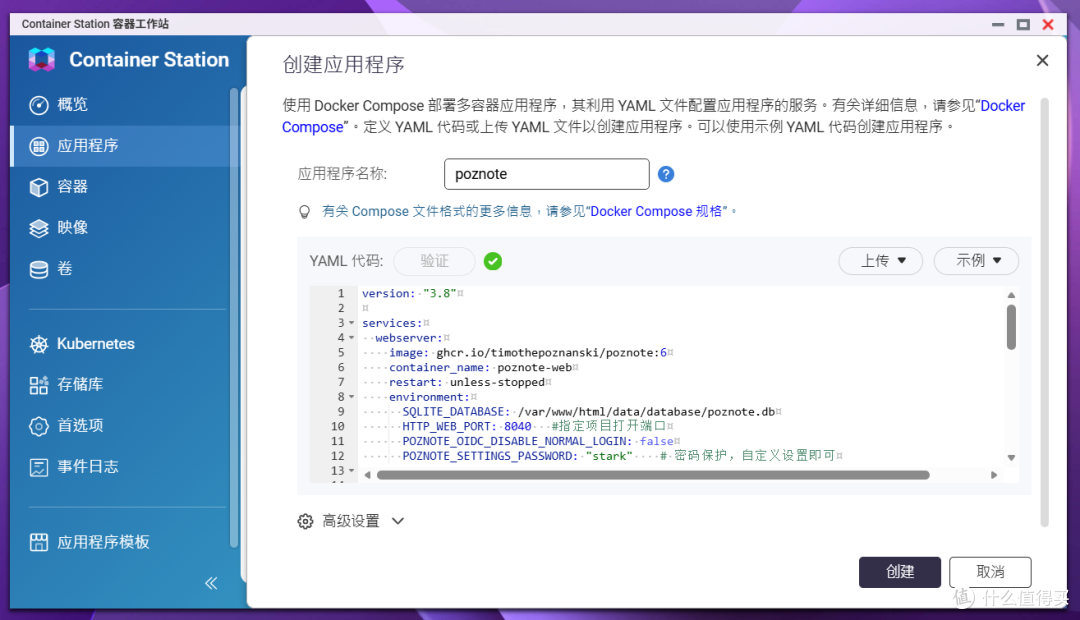
Task: Collapse the webserver fold arrow on line 4
Action: [x=351, y=338]
